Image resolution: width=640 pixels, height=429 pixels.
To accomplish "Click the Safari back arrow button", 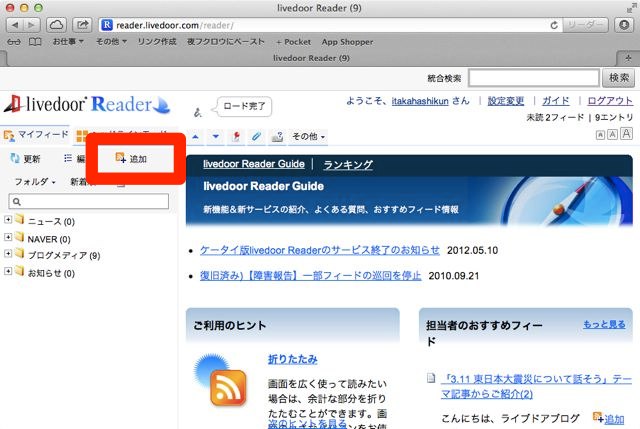I will pyautogui.click(x=15, y=25).
